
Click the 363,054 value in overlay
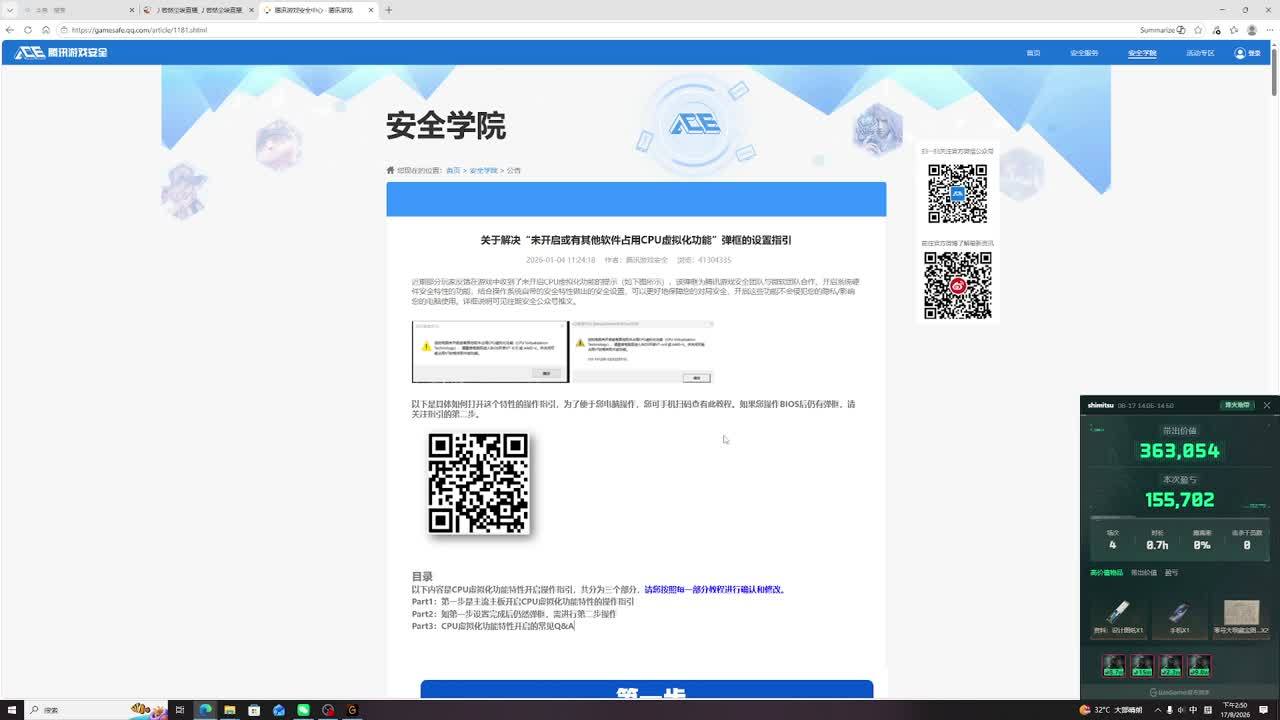click(1180, 451)
